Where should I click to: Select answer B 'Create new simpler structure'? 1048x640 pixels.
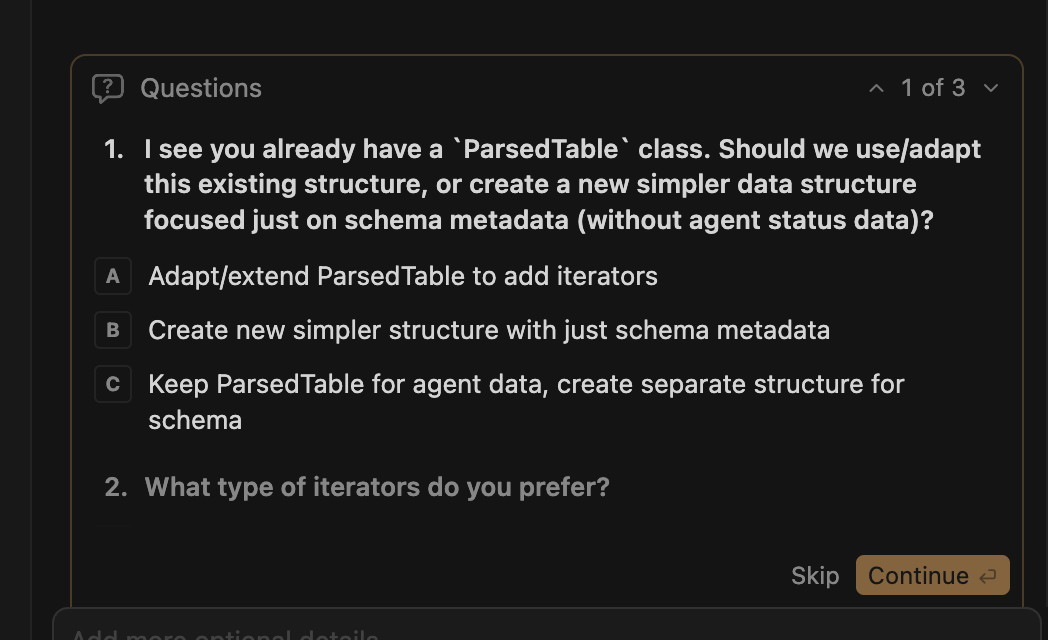489,330
